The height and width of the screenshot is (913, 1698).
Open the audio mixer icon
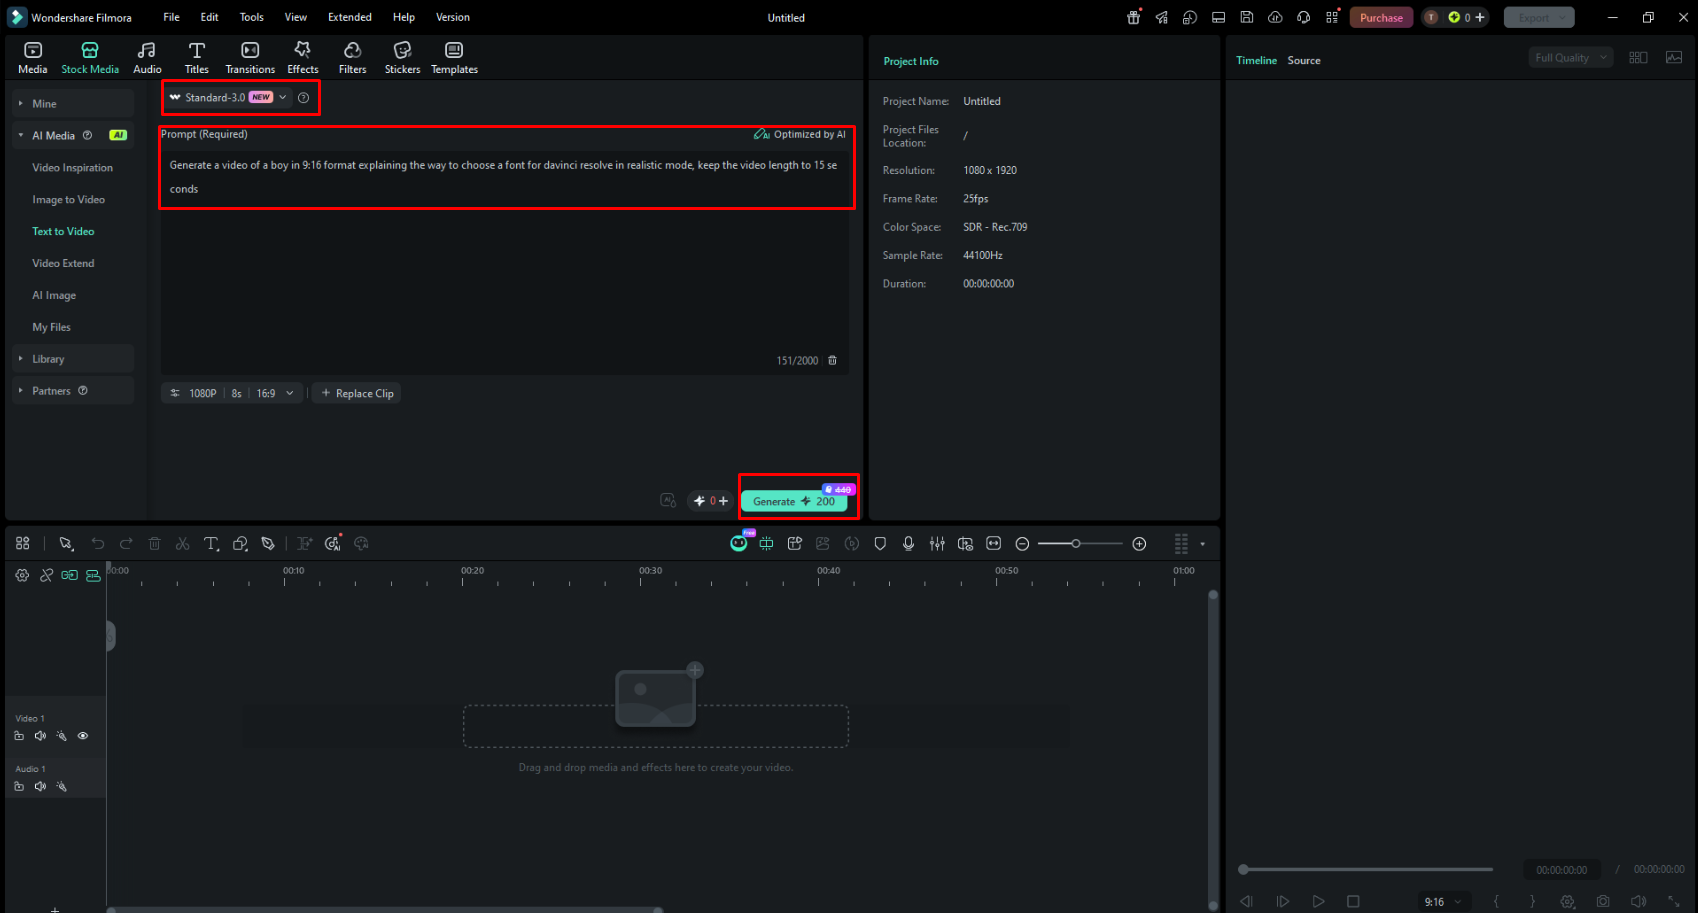pos(937,544)
